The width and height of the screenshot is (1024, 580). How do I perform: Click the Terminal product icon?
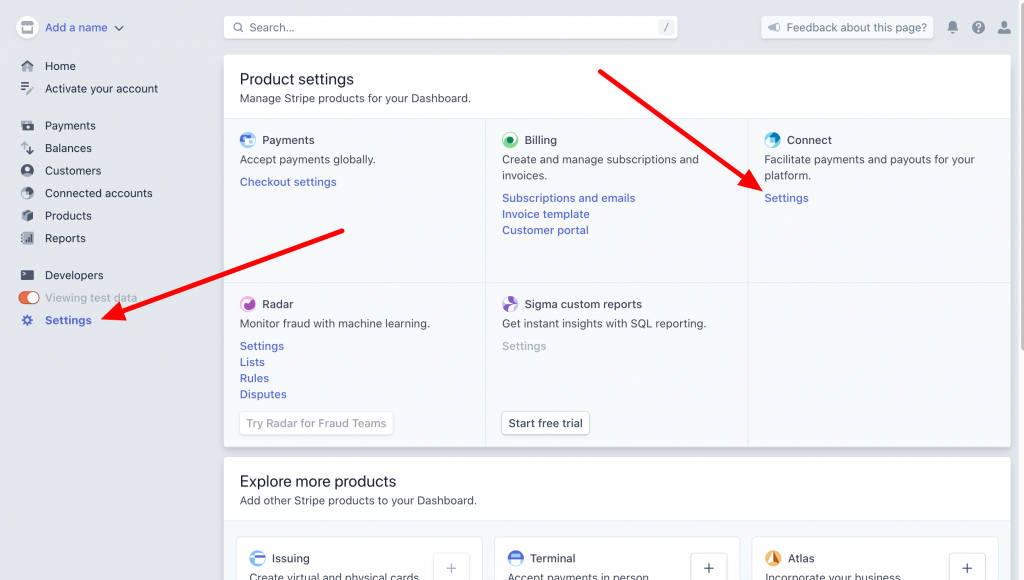coord(516,558)
